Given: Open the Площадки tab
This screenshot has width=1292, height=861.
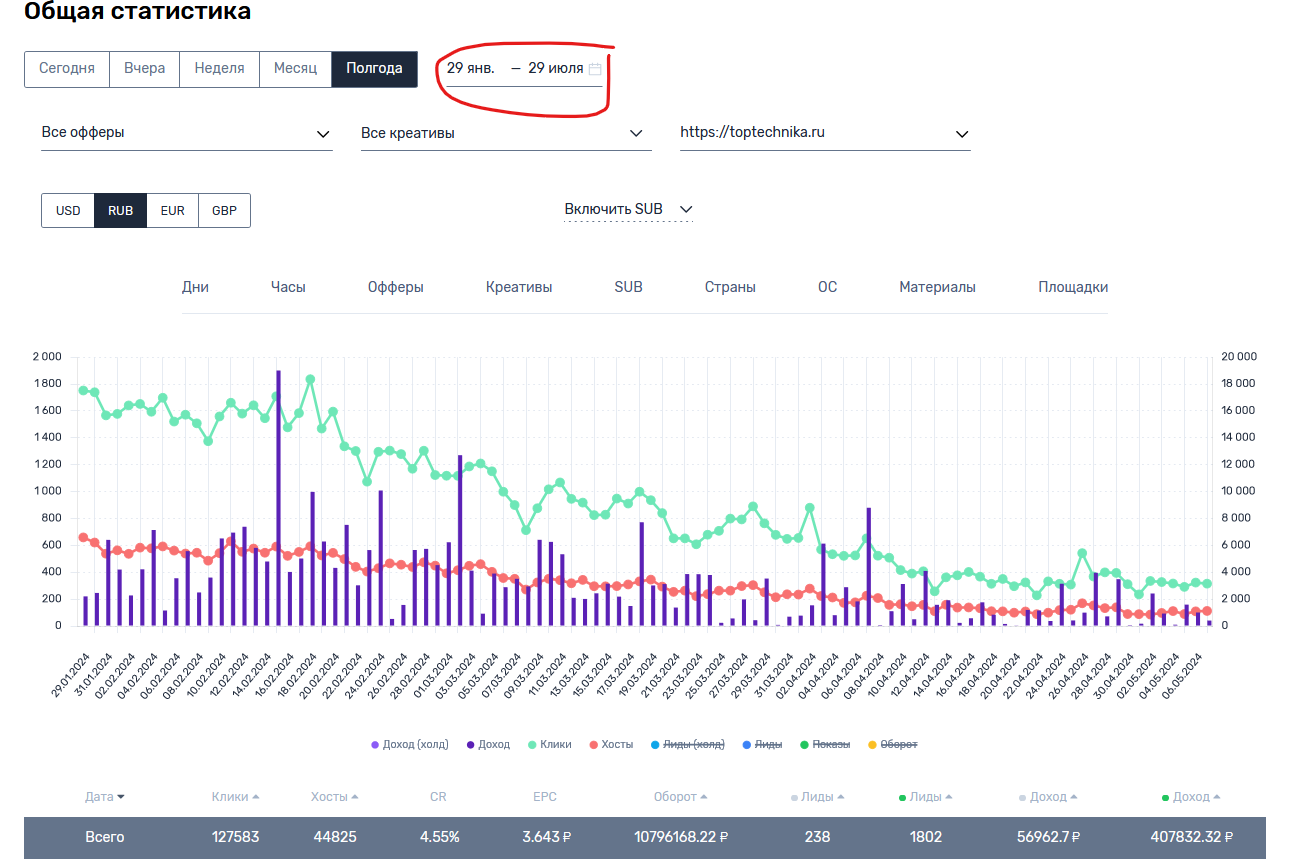Looking at the screenshot, I should pyautogui.click(x=1073, y=287).
